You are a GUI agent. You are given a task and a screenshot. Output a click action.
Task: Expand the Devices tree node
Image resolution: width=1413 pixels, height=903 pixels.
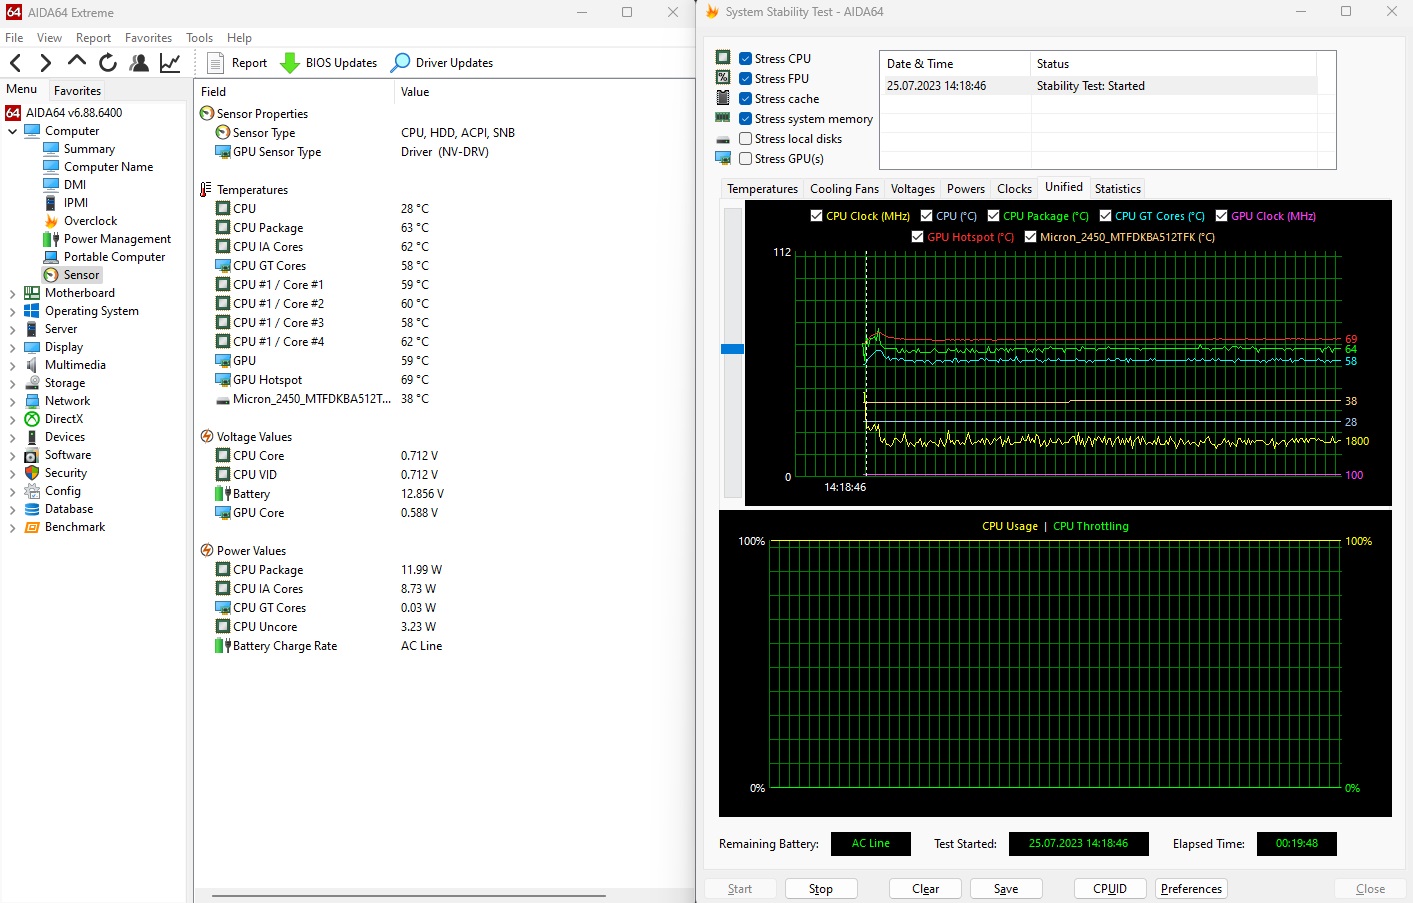click(x=12, y=437)
